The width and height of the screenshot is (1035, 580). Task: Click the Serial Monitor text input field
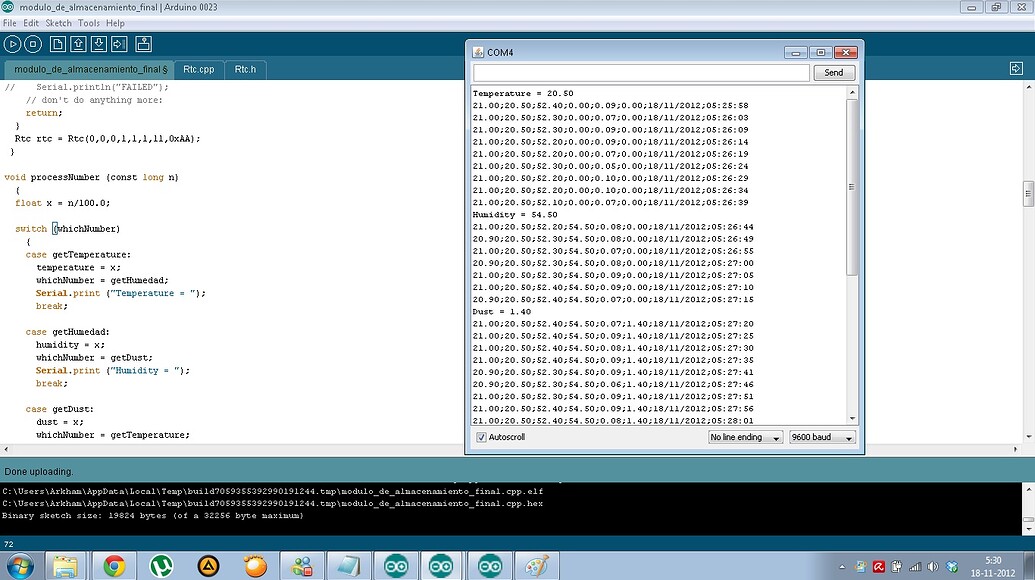coord(640,72)
